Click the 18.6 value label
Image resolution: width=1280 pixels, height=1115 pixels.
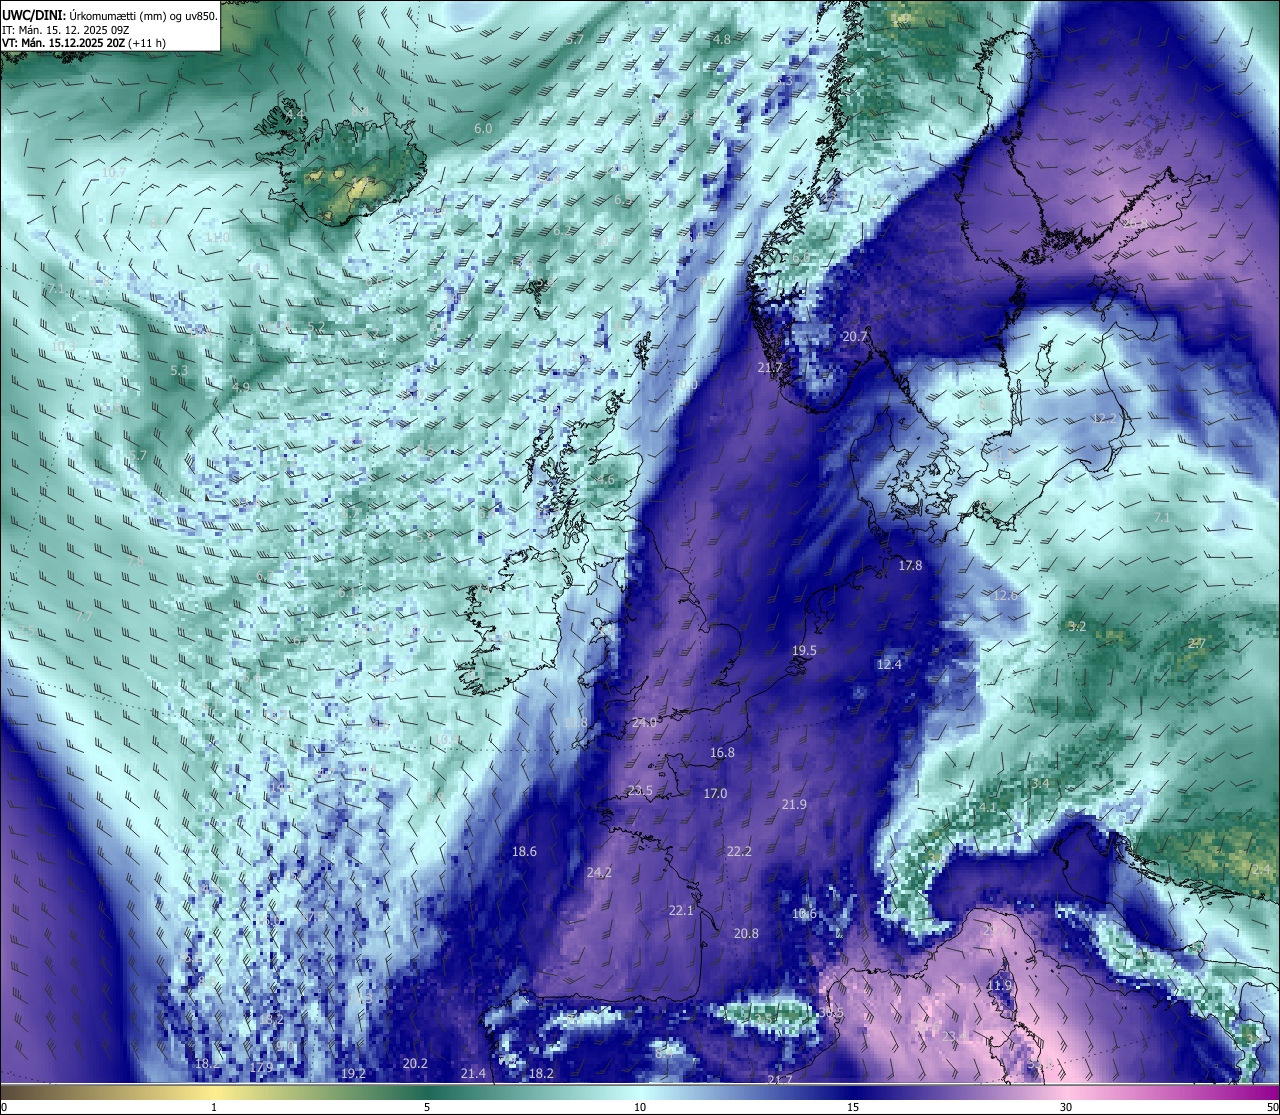(x=524, y=852)
